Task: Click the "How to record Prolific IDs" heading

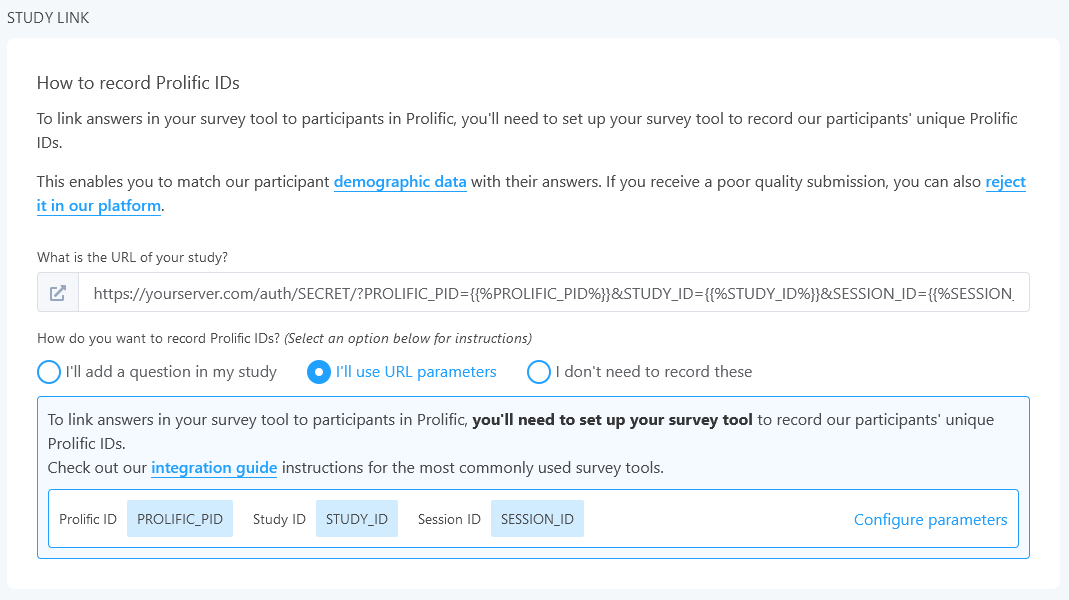Action: pos(137,83)
